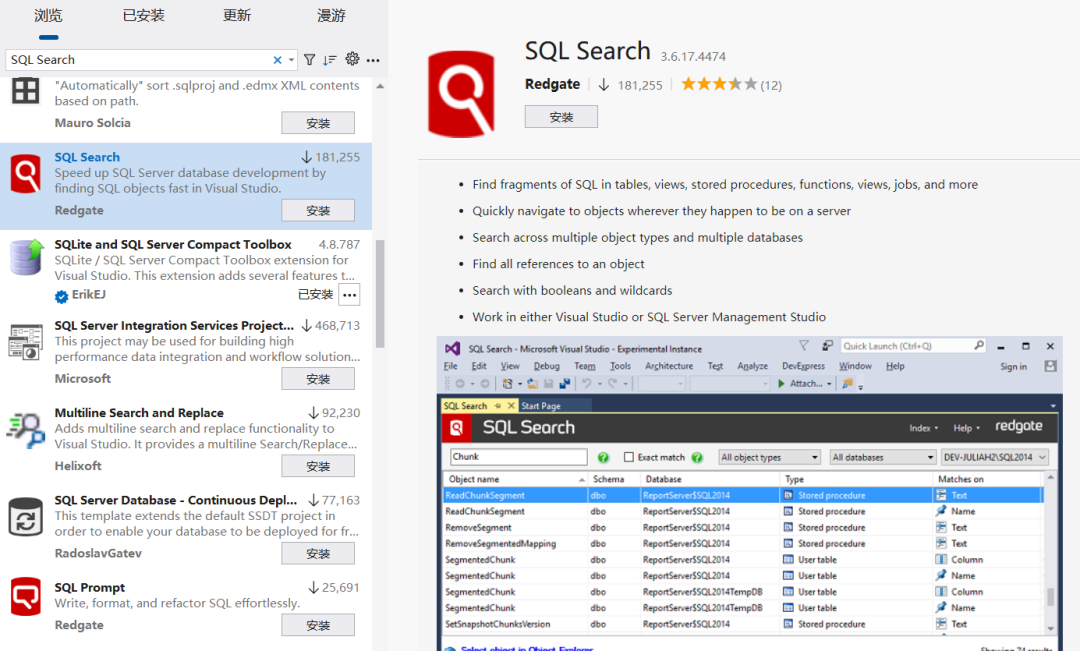The image size is (1080, 651).
Task: Install the RadoslavGatev extension
Action: click(x=318, y=554)
